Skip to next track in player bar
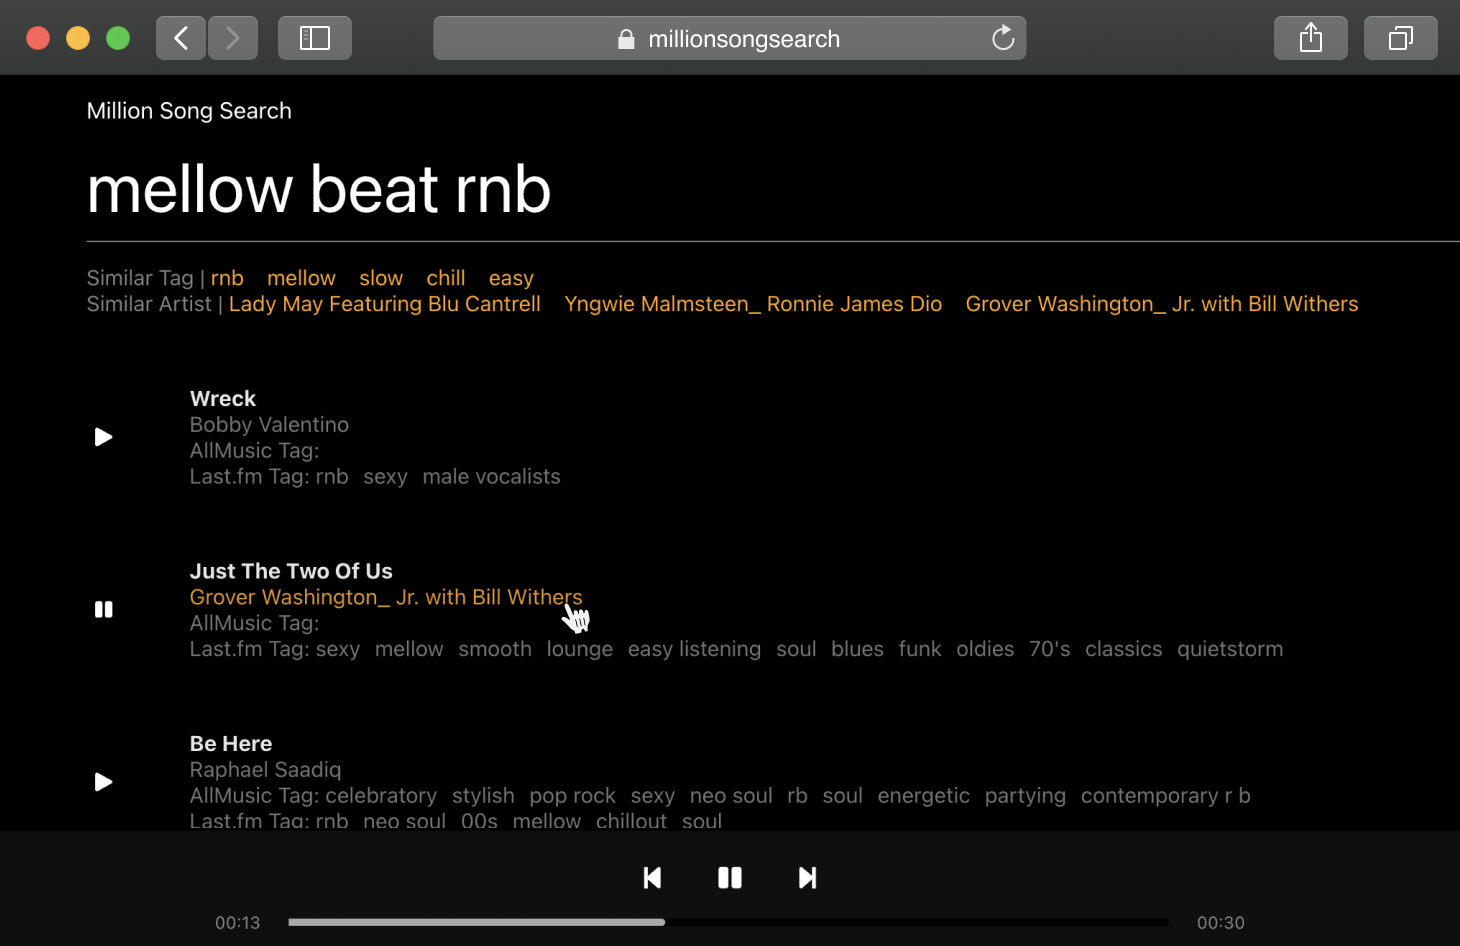 pos(807,878)
